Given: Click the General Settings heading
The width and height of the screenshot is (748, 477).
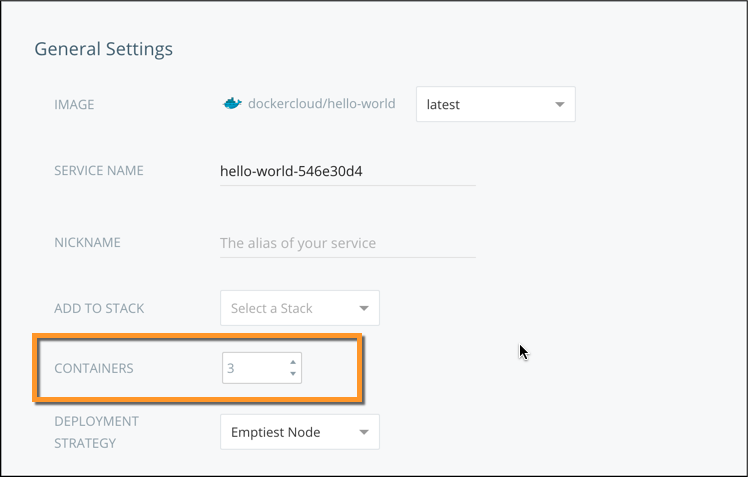Looking at the screenshot, I should [104, 48].
